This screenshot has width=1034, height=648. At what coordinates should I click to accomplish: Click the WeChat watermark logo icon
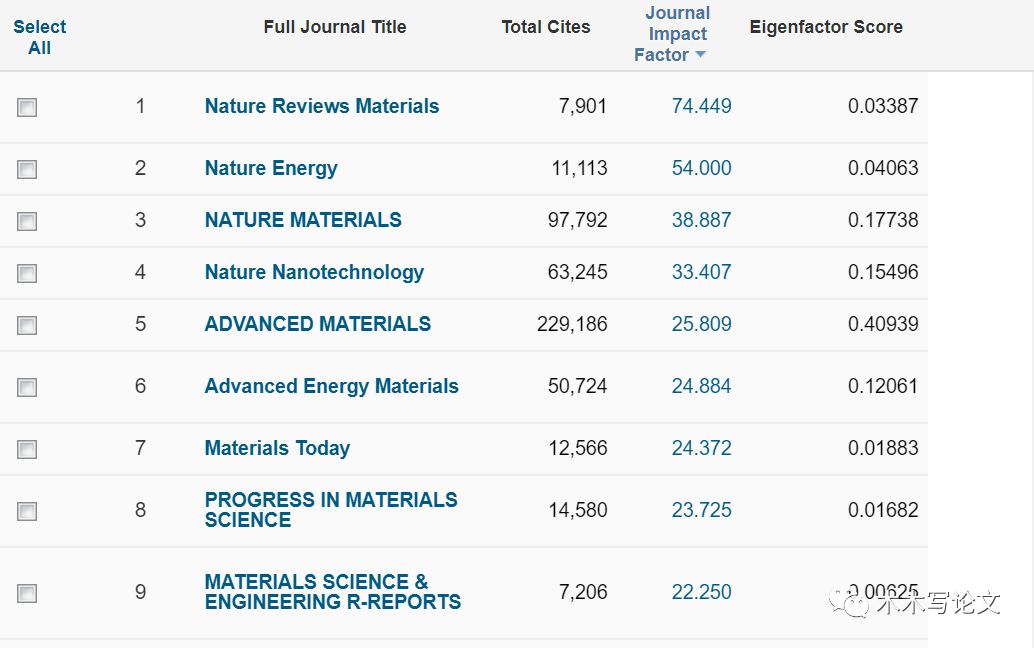coord(856,603)
